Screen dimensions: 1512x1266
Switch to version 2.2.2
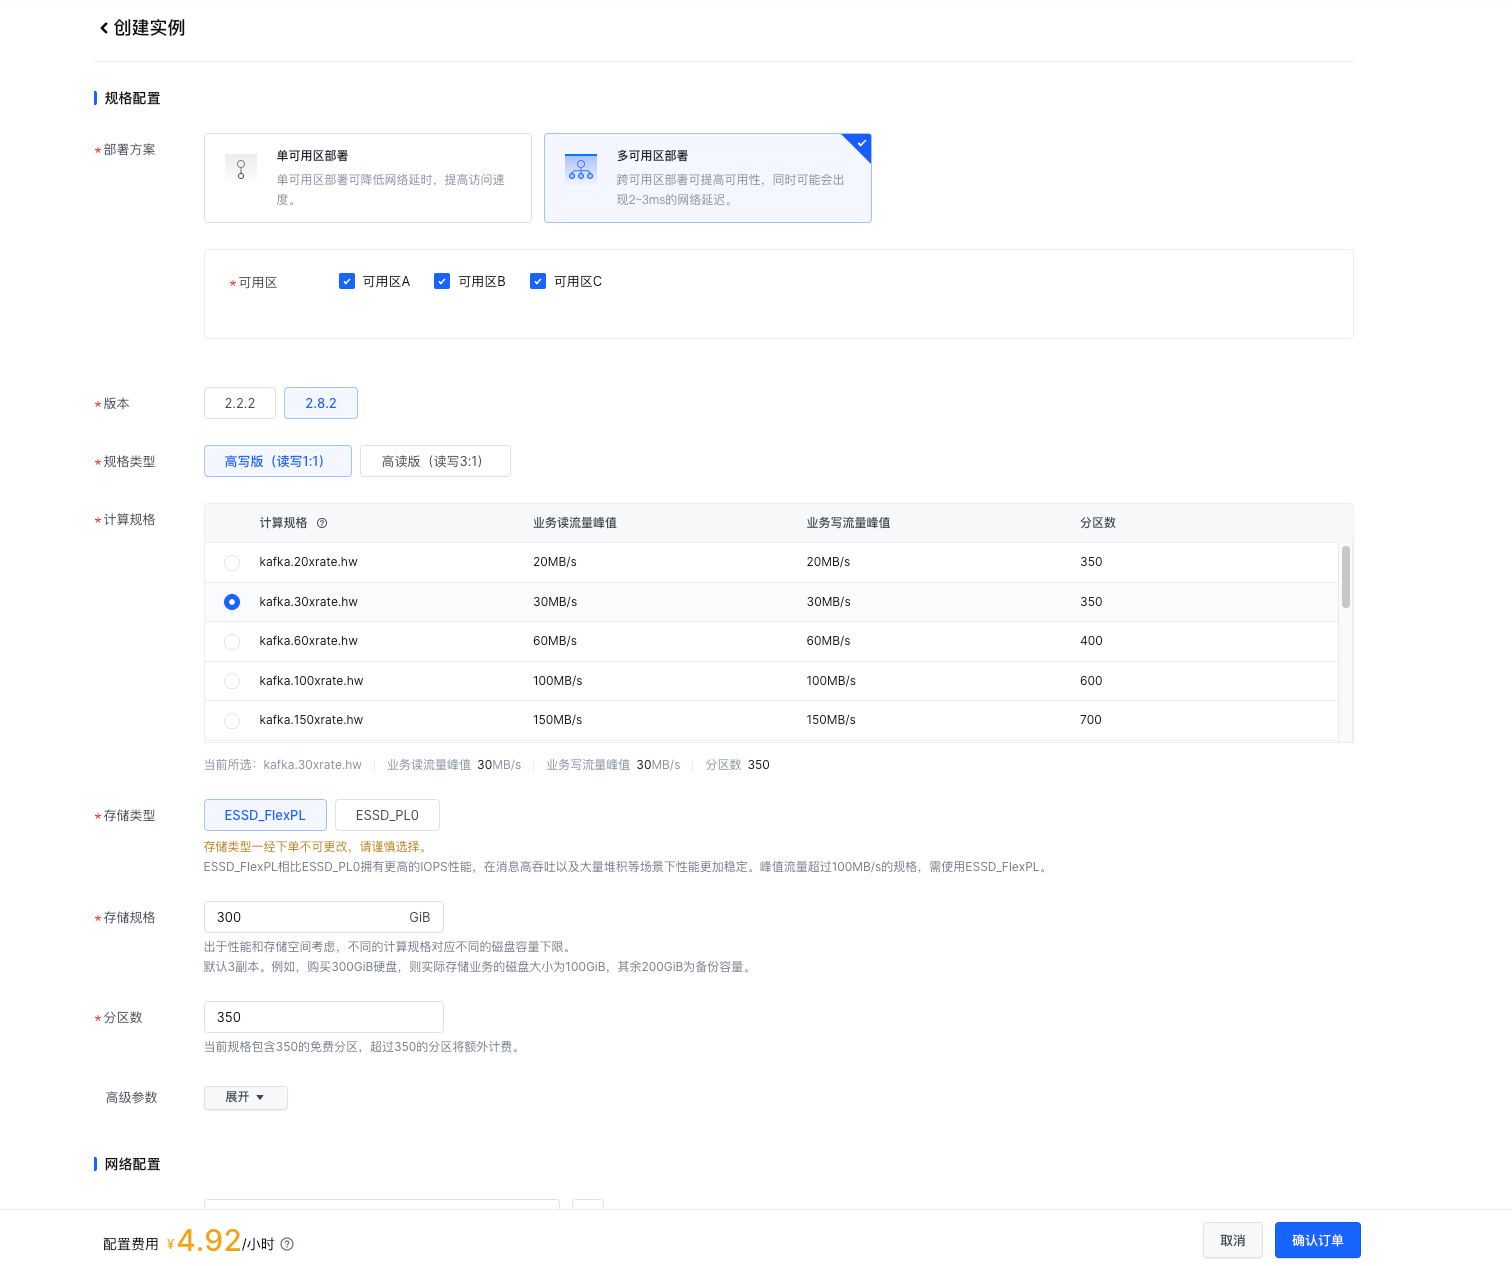click(x=240, y=403)
